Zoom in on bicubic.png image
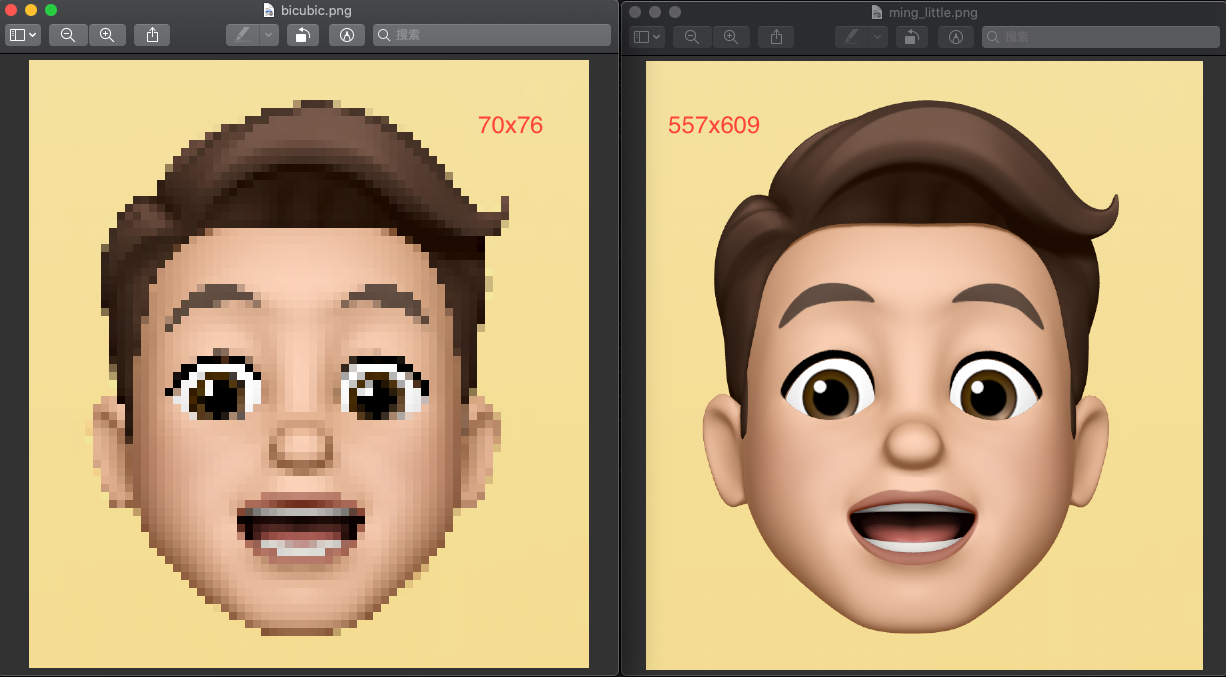This screenshot has width=1226, height=677. 107,35
